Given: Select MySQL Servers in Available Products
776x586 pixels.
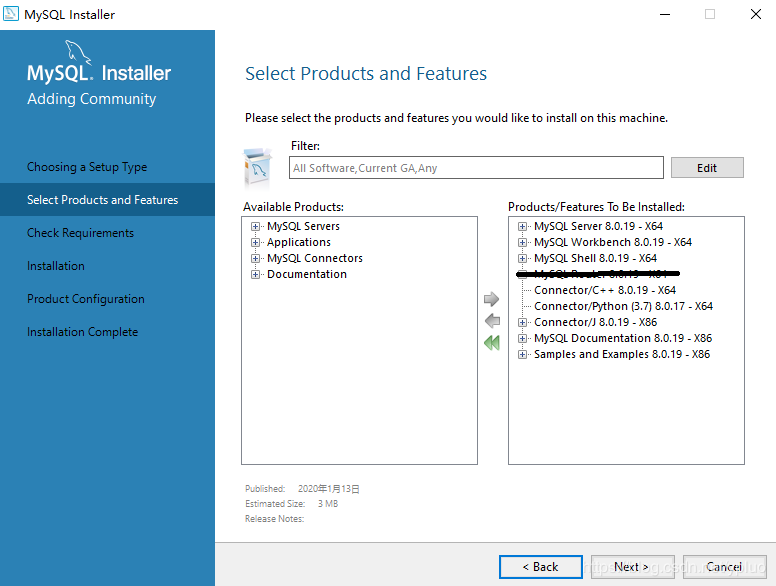Looking at the screenshot, I should point(303,226).
